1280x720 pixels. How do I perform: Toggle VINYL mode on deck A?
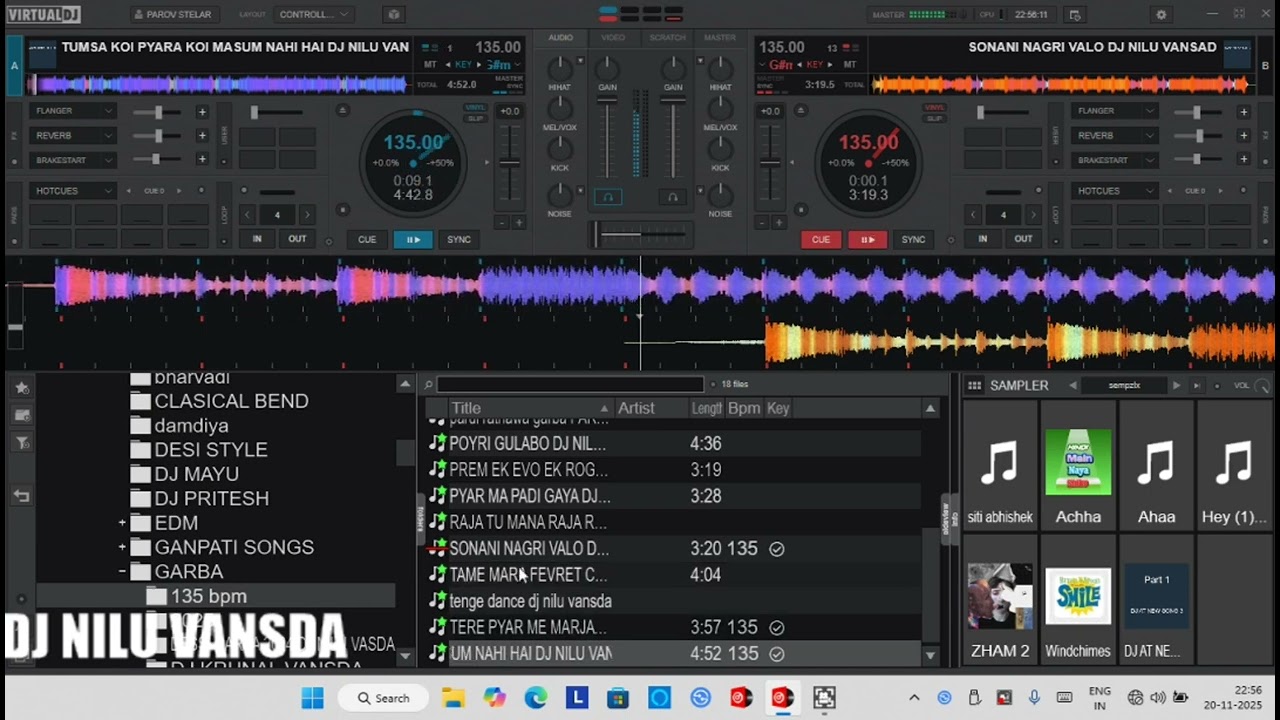(474, 107)
